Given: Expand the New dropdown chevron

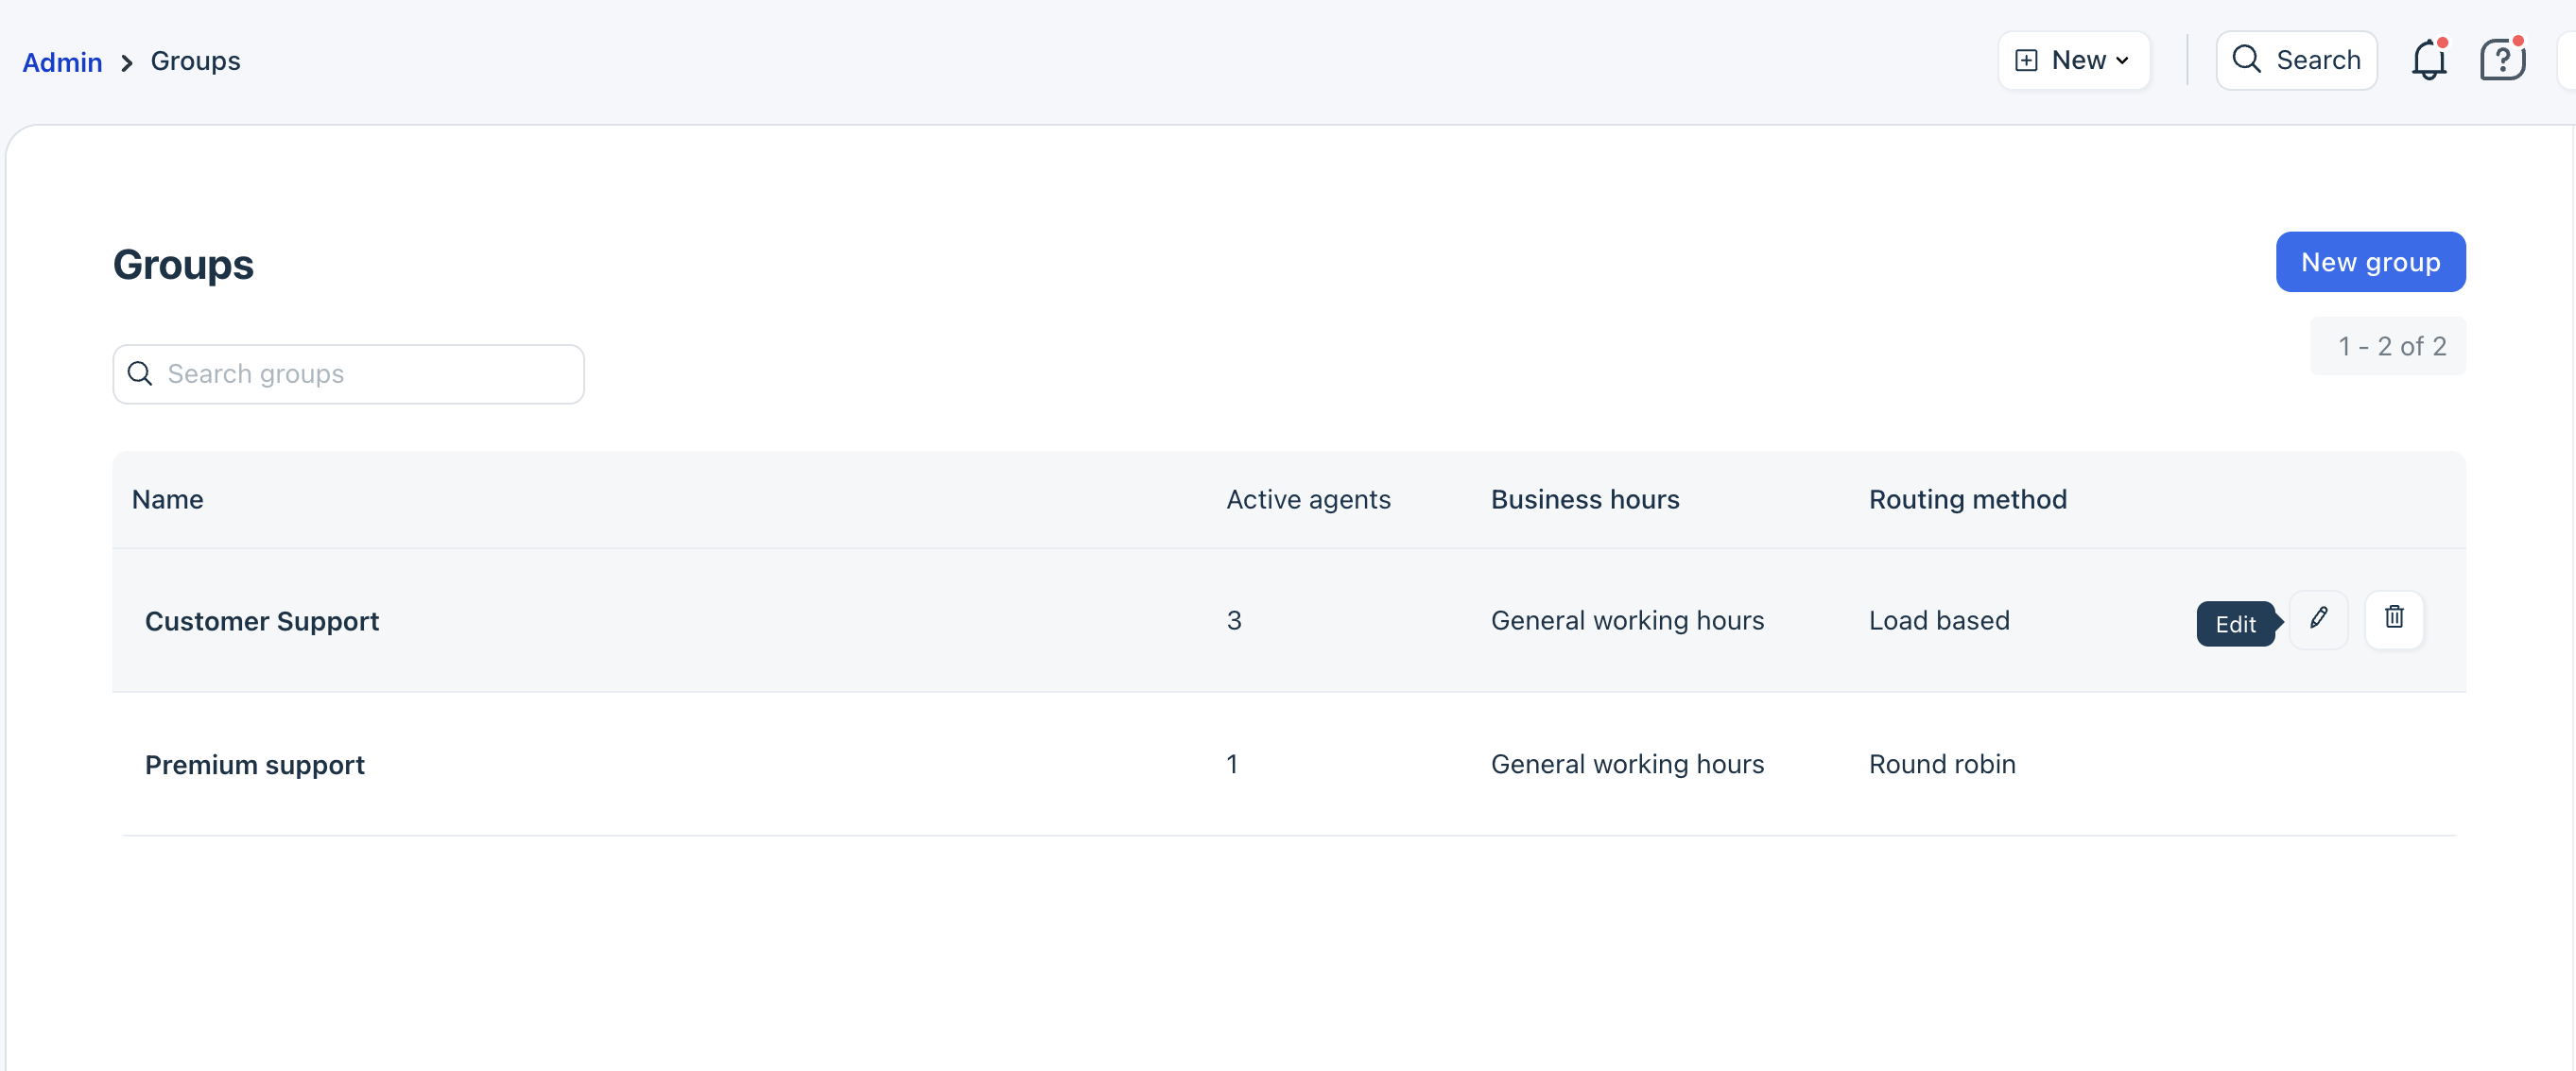Looking at the screenshot, I should (2123, 61).
